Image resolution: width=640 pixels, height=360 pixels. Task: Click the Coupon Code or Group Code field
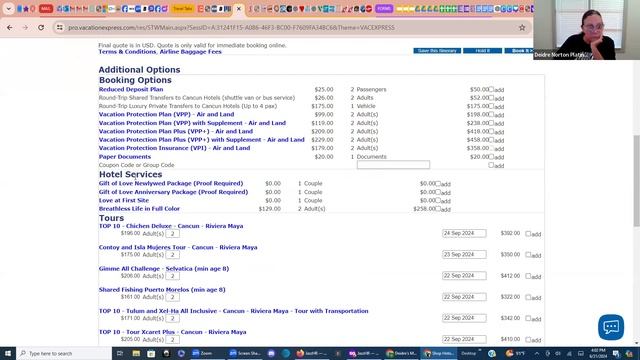[393, 164]
